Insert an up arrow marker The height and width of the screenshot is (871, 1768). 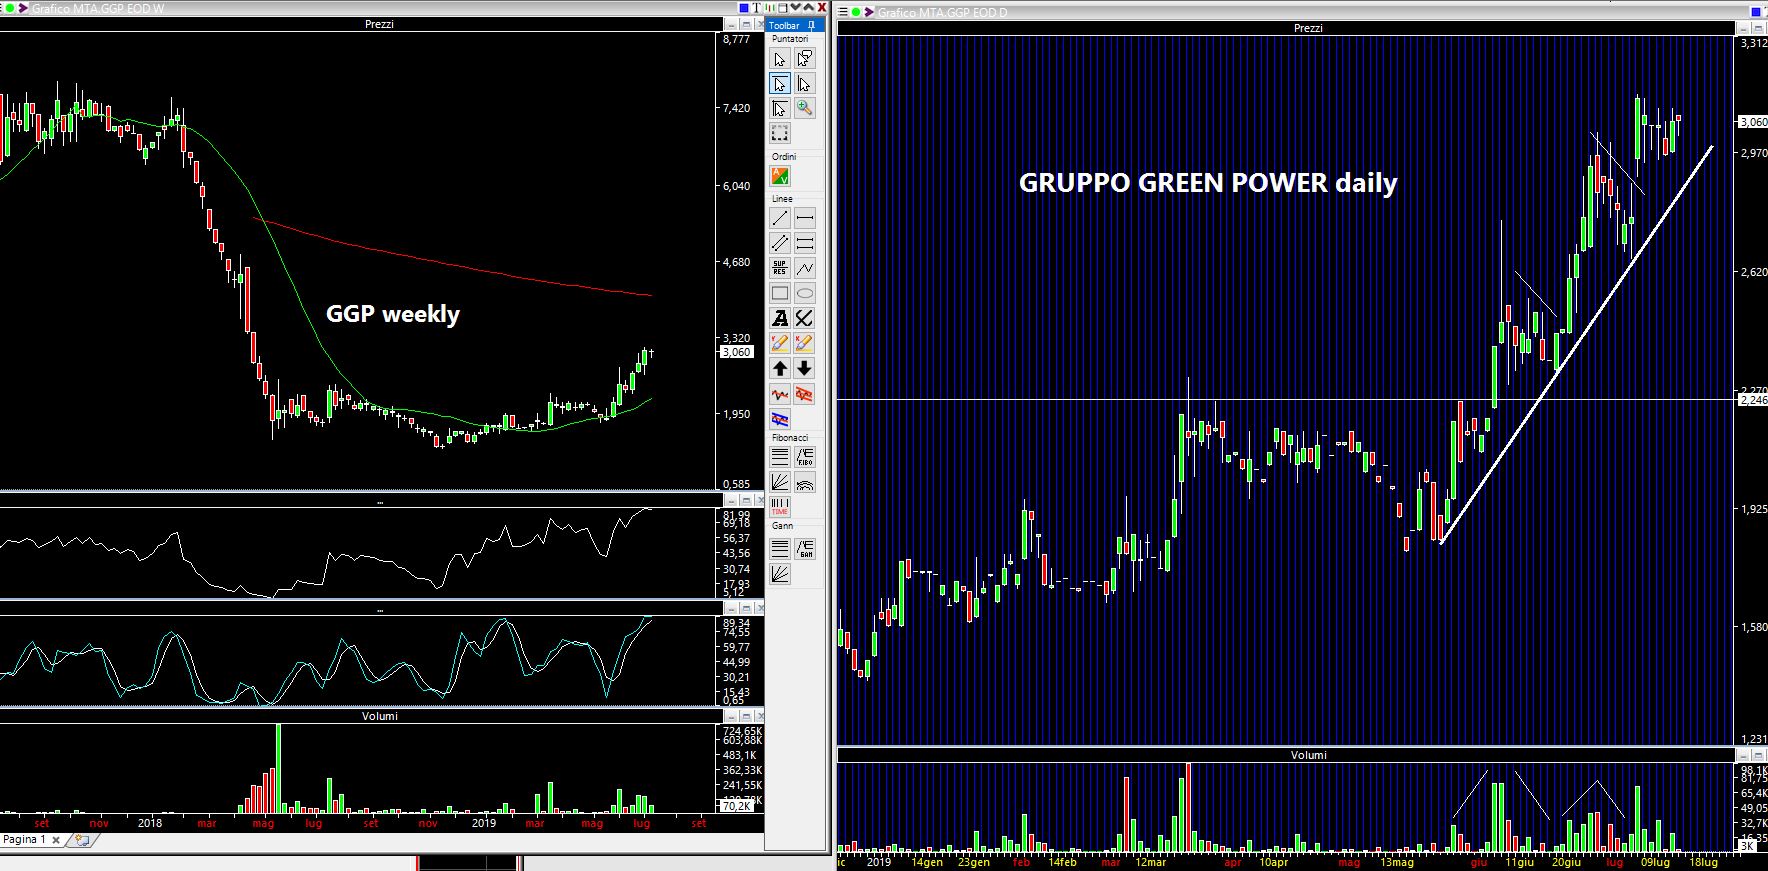click(780, 368)
